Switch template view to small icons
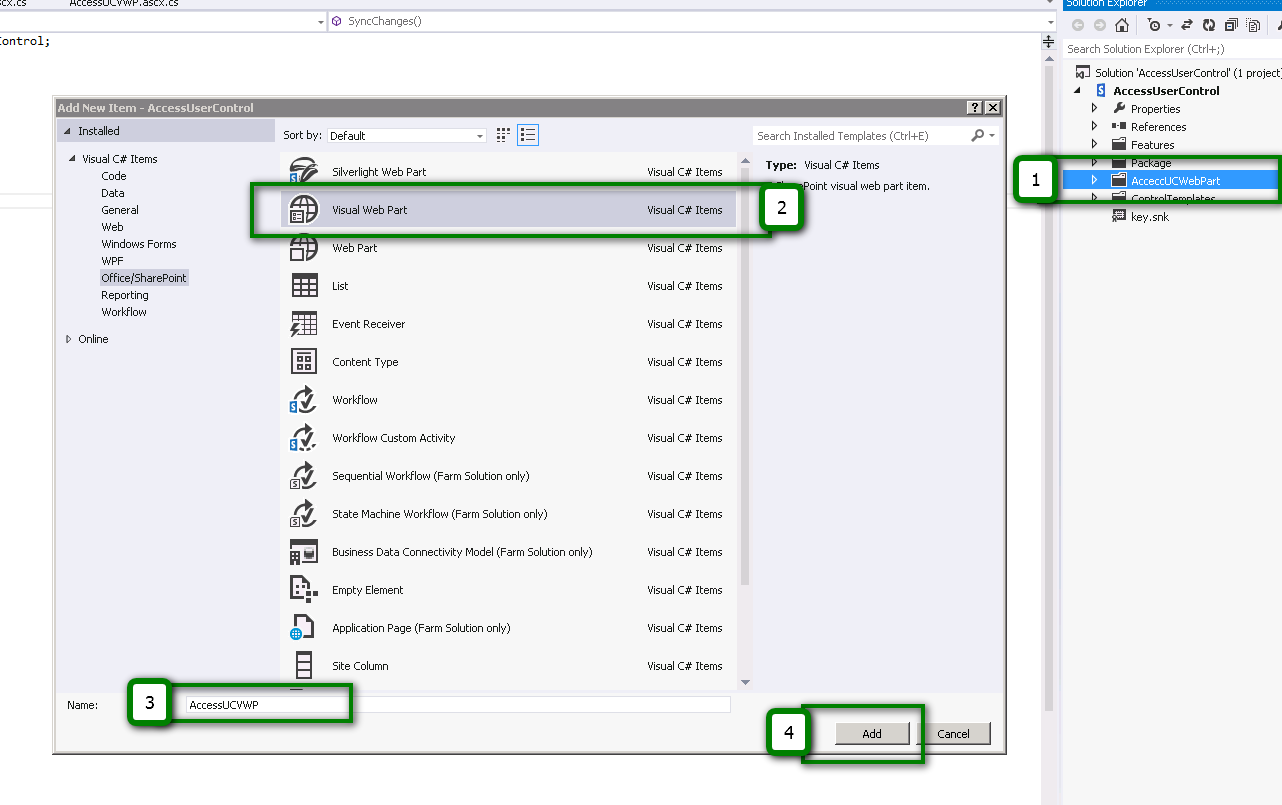1282x805 pixels. pyautogui.click(x=527, y=134)
